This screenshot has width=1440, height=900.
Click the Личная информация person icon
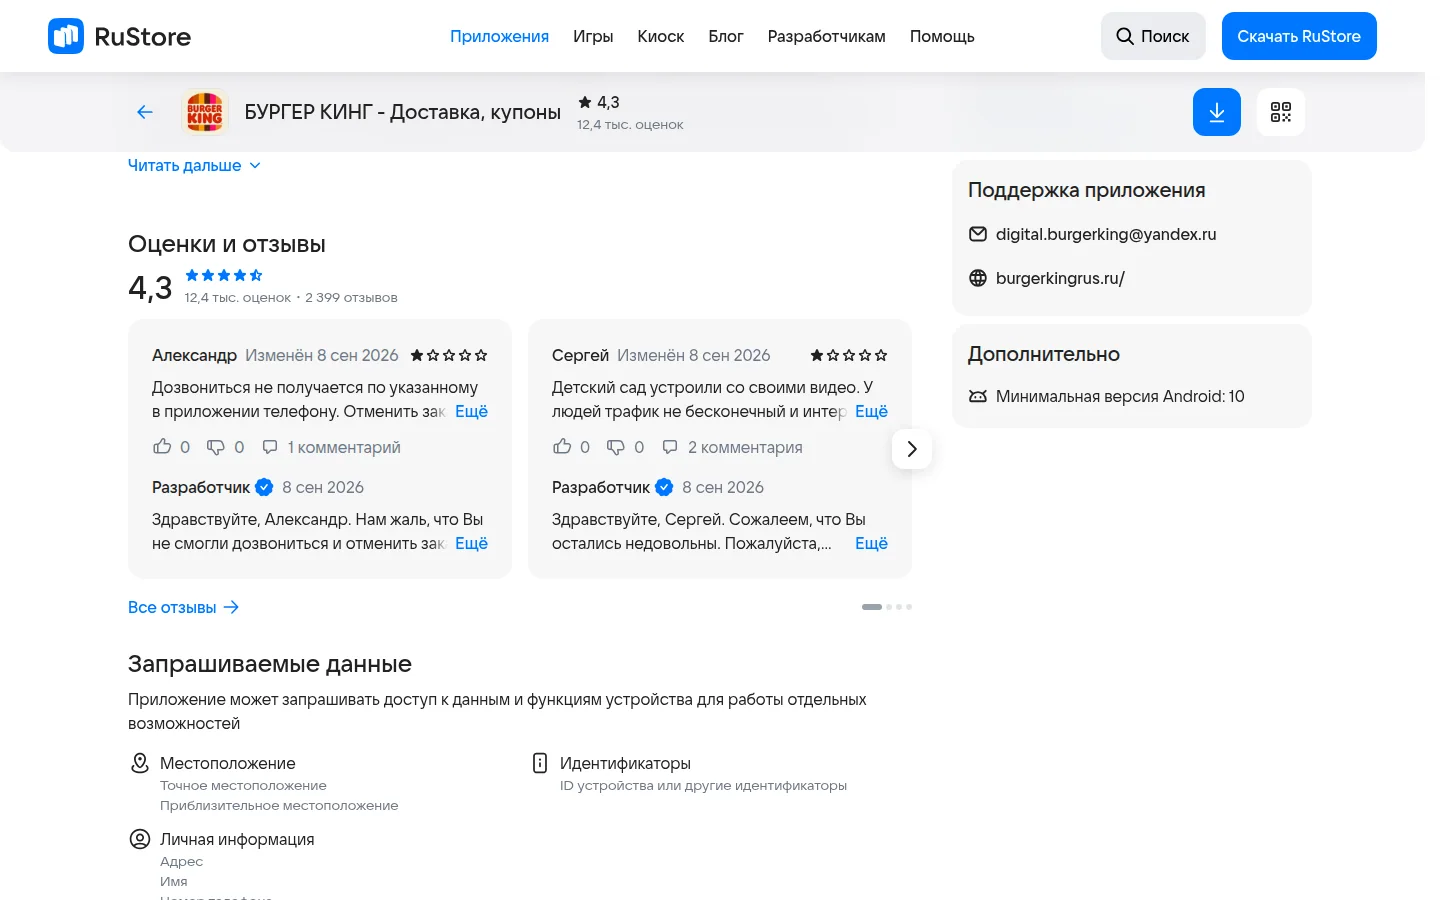click(140, 839)
